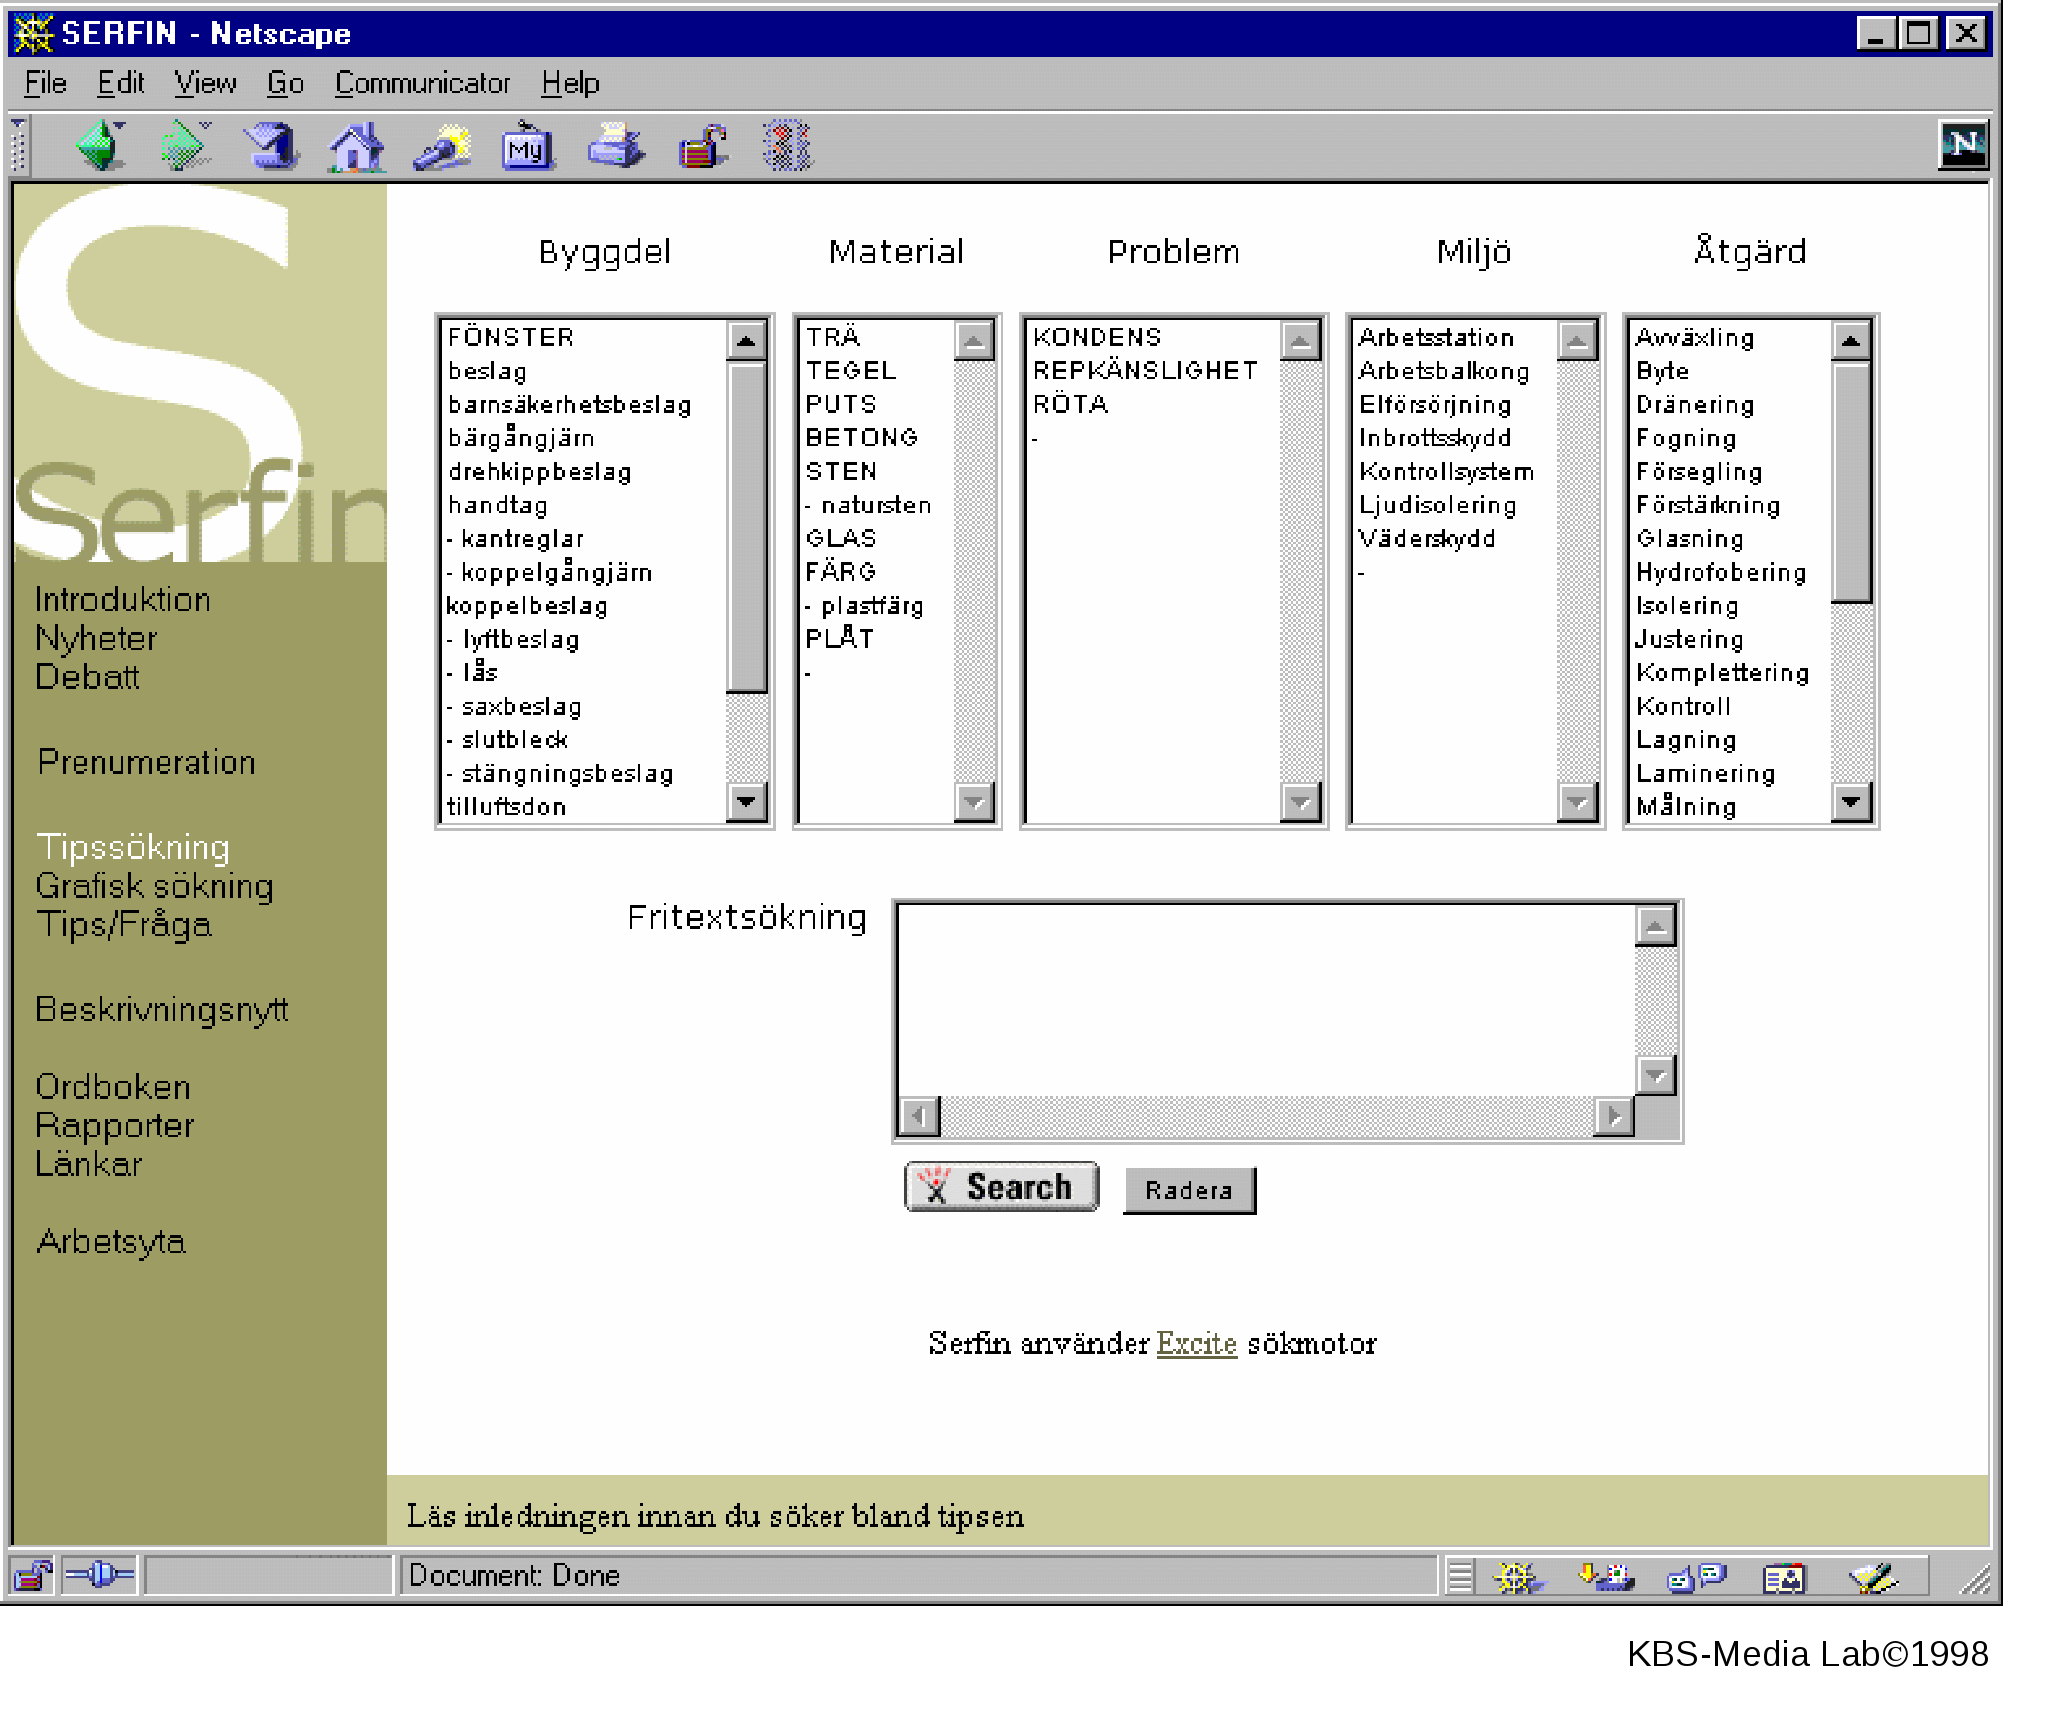Click the Search button
This screenshot has height=1712, width=2048.
[x=1001, y=1187]
